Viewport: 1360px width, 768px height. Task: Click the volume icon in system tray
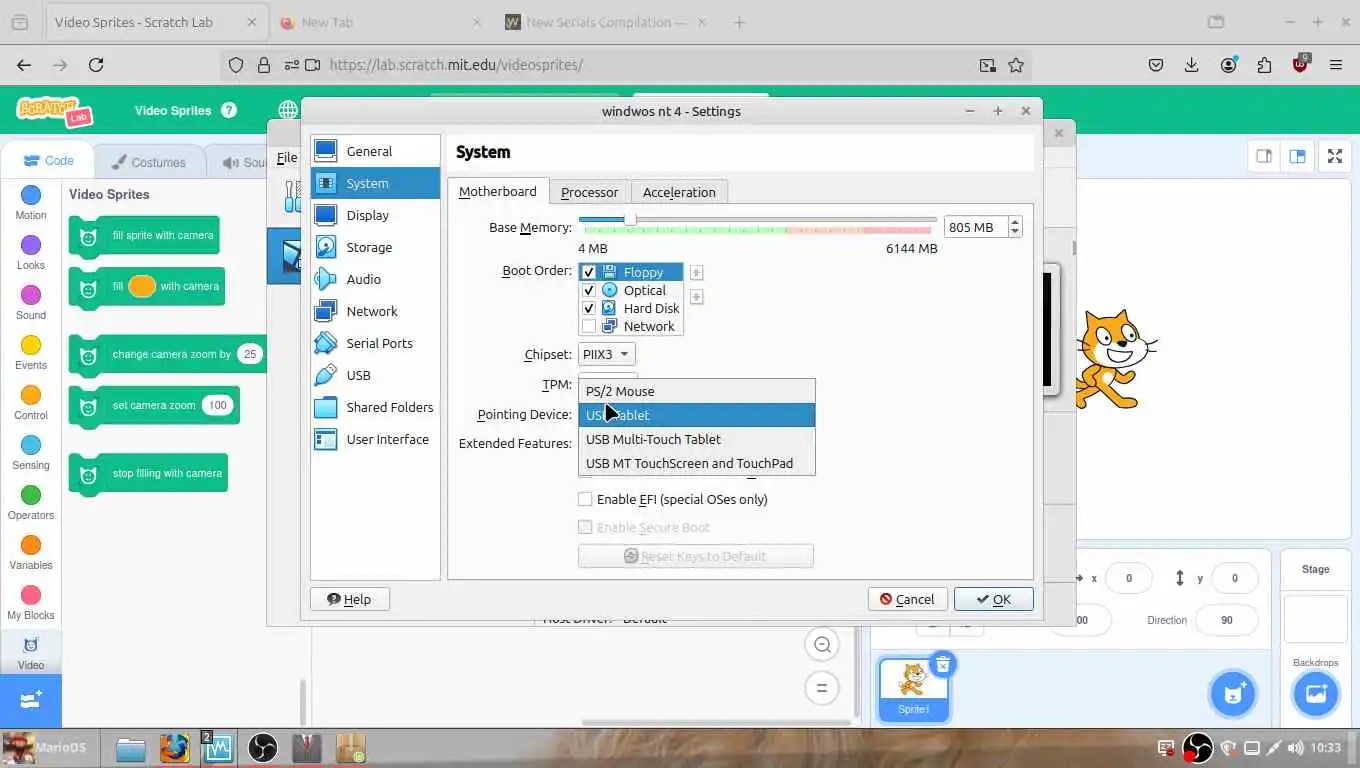pos(1296,748)
